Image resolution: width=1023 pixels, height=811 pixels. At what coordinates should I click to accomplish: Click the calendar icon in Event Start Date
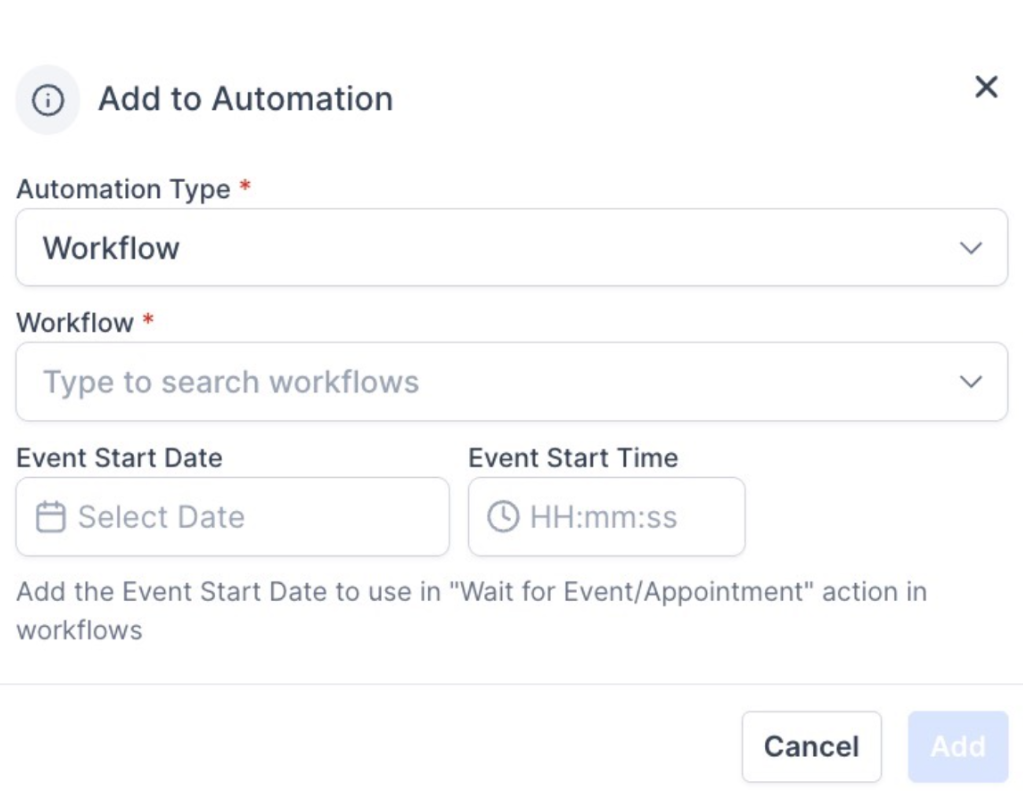click(50, 517)
